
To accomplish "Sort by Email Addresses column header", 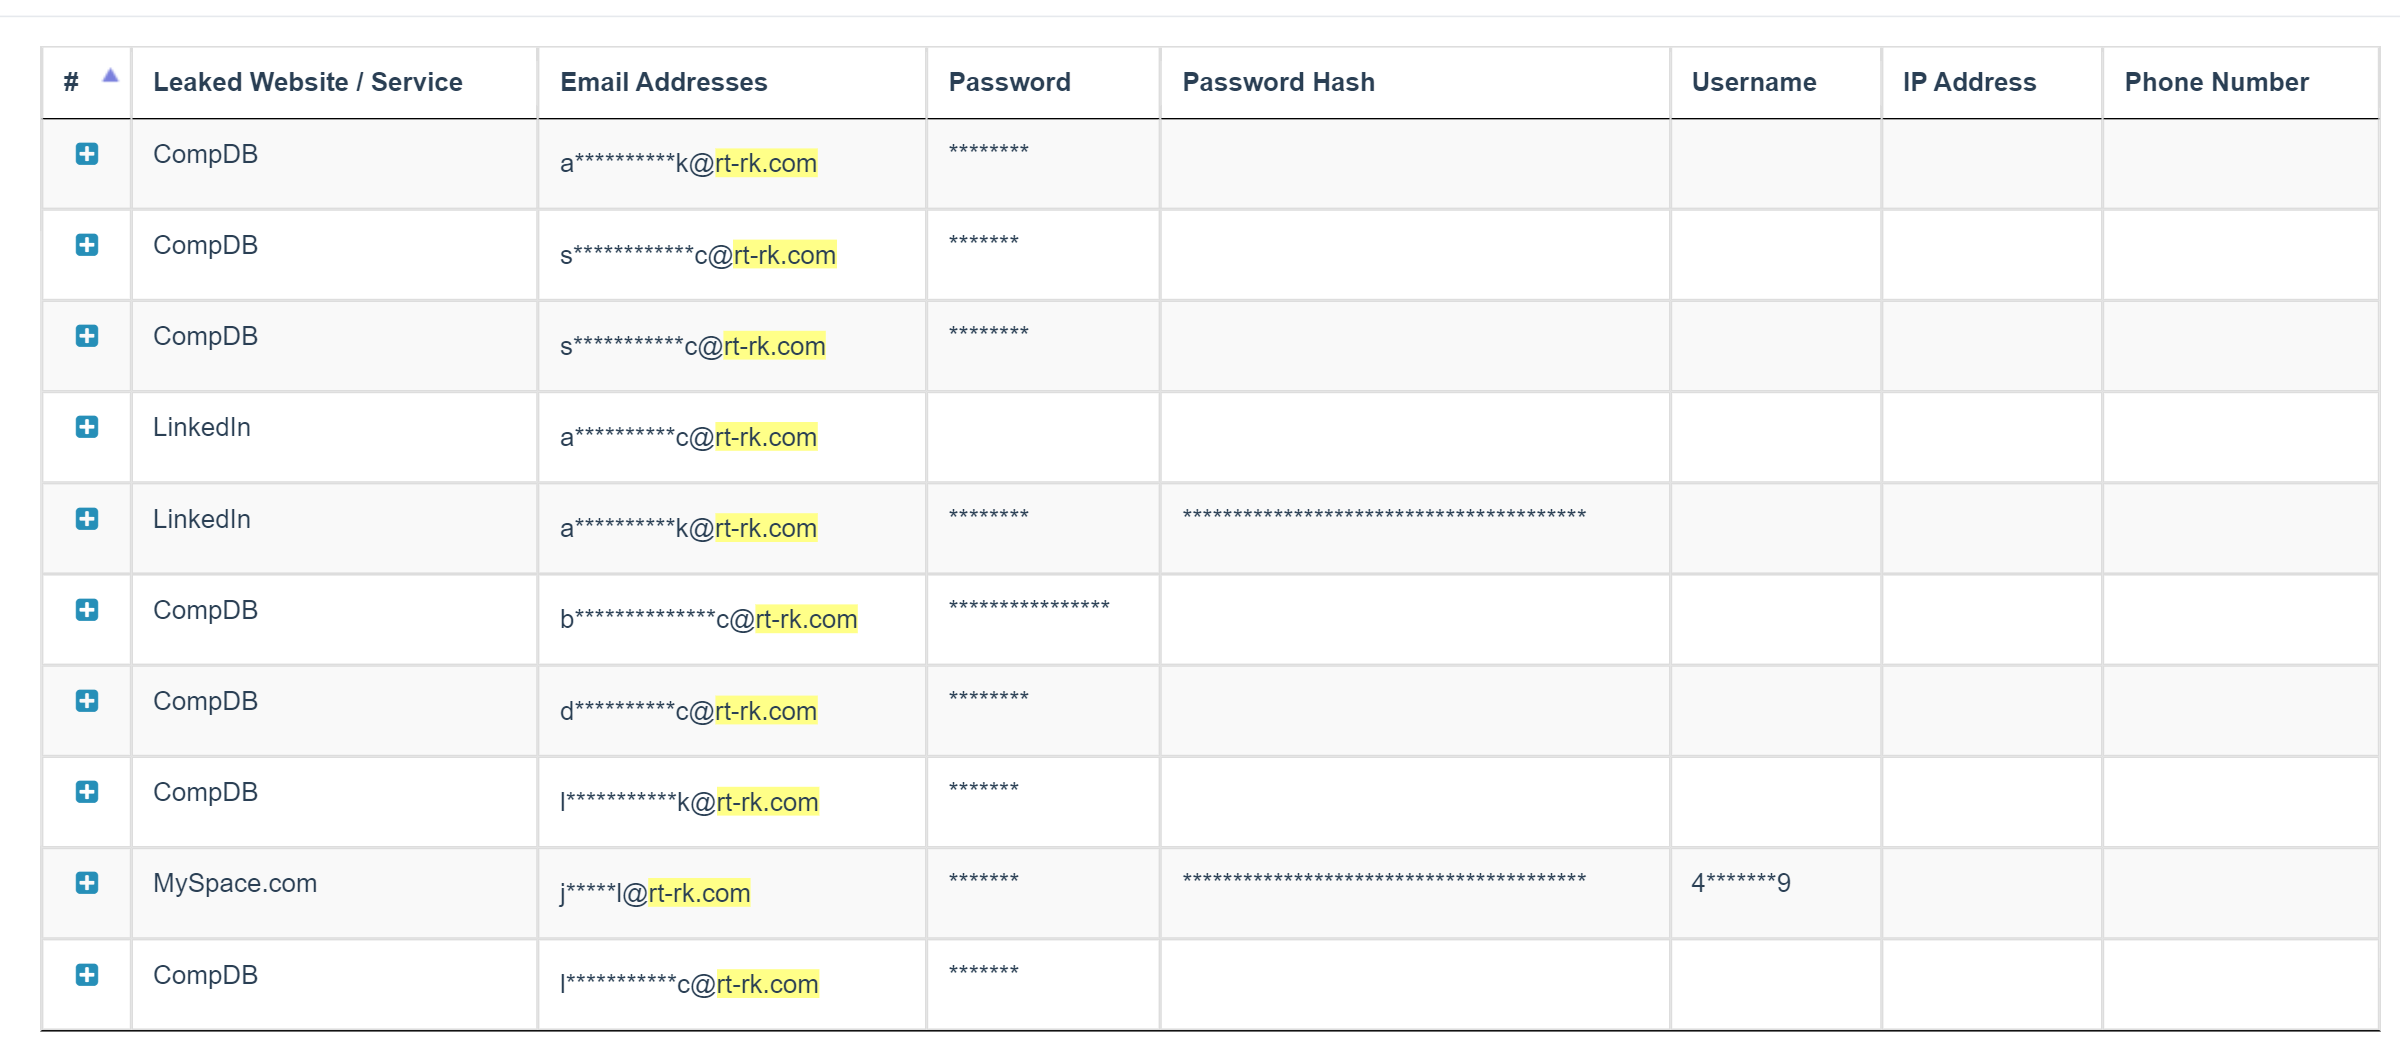I will [664, 82].
